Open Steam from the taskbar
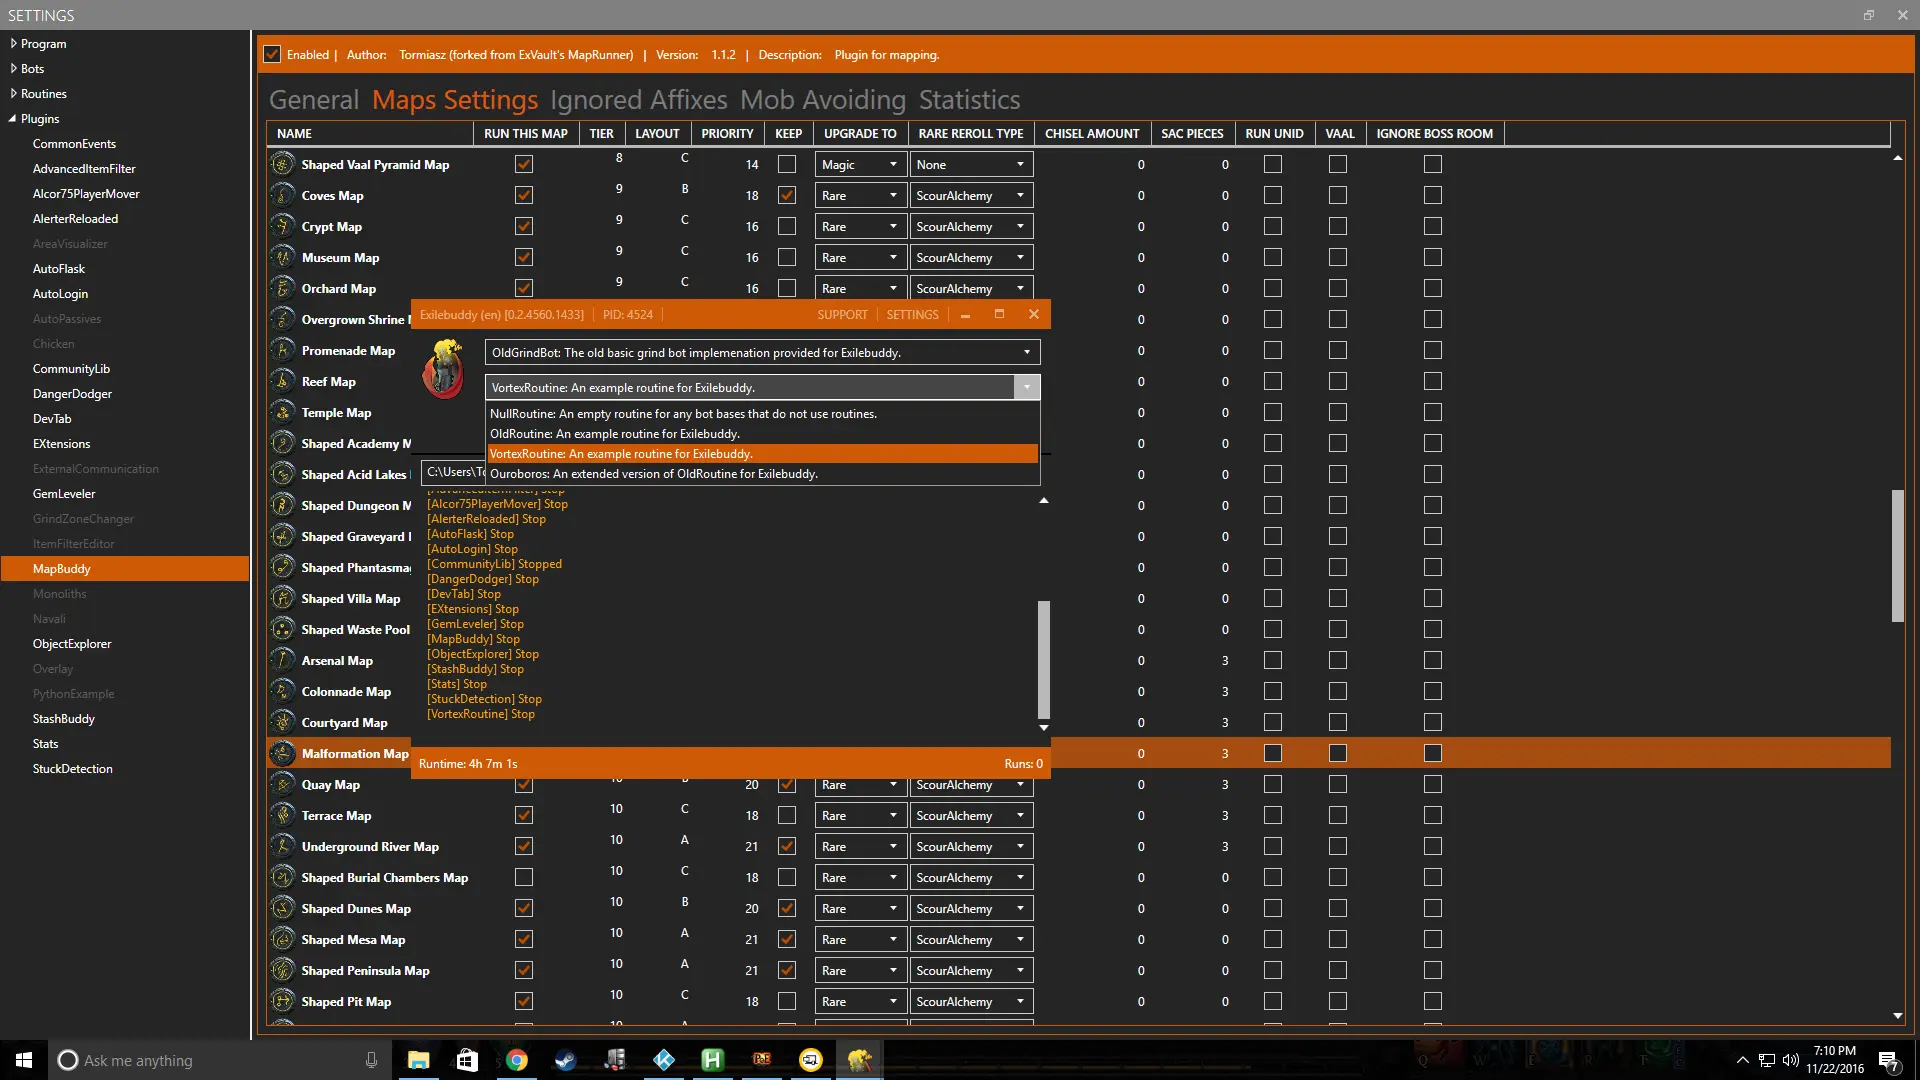1920x1080 pixels. click(566, 1060)
